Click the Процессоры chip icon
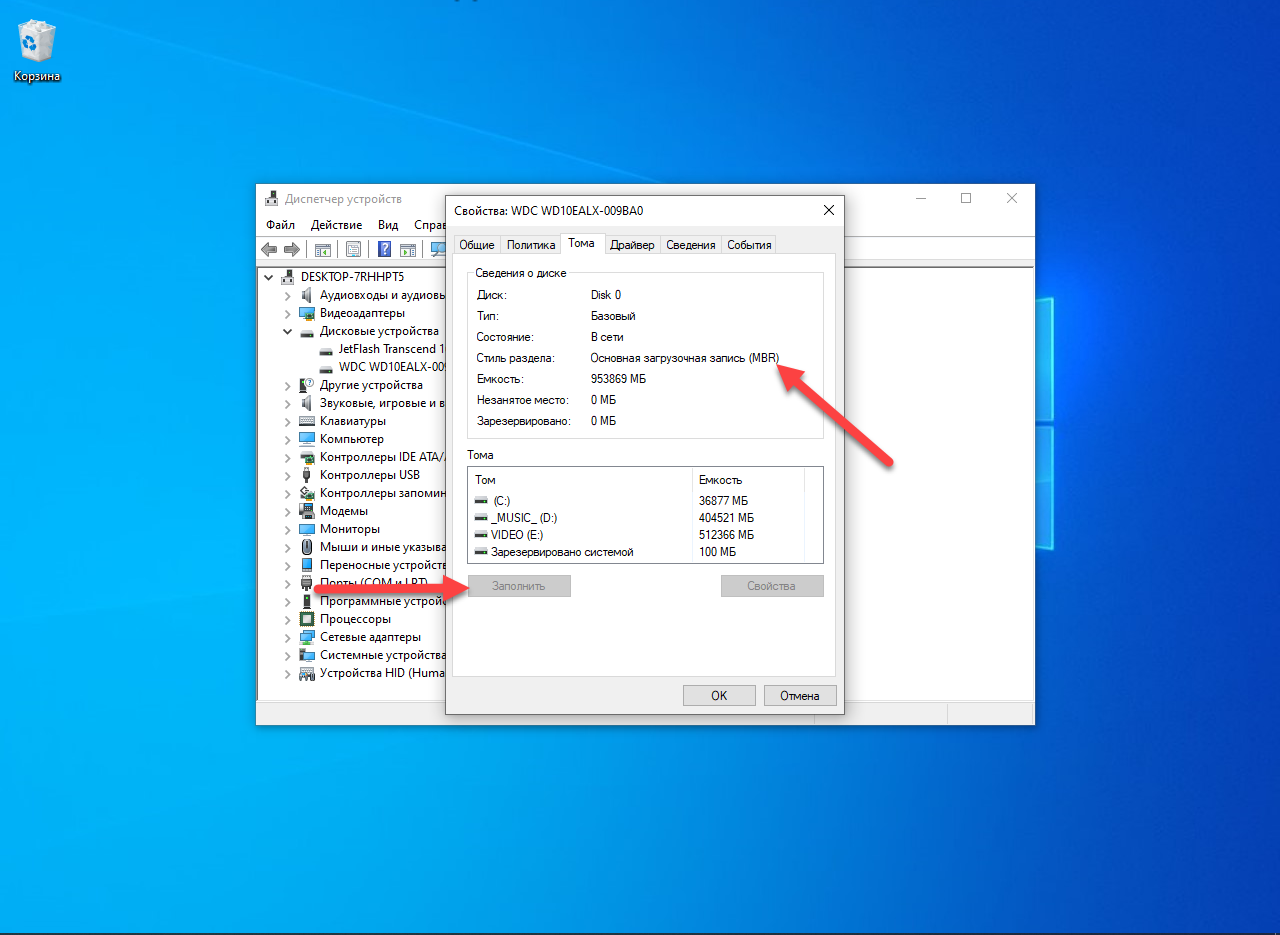The width and height of the screenshot is (1280, 935). pos(307,619)
